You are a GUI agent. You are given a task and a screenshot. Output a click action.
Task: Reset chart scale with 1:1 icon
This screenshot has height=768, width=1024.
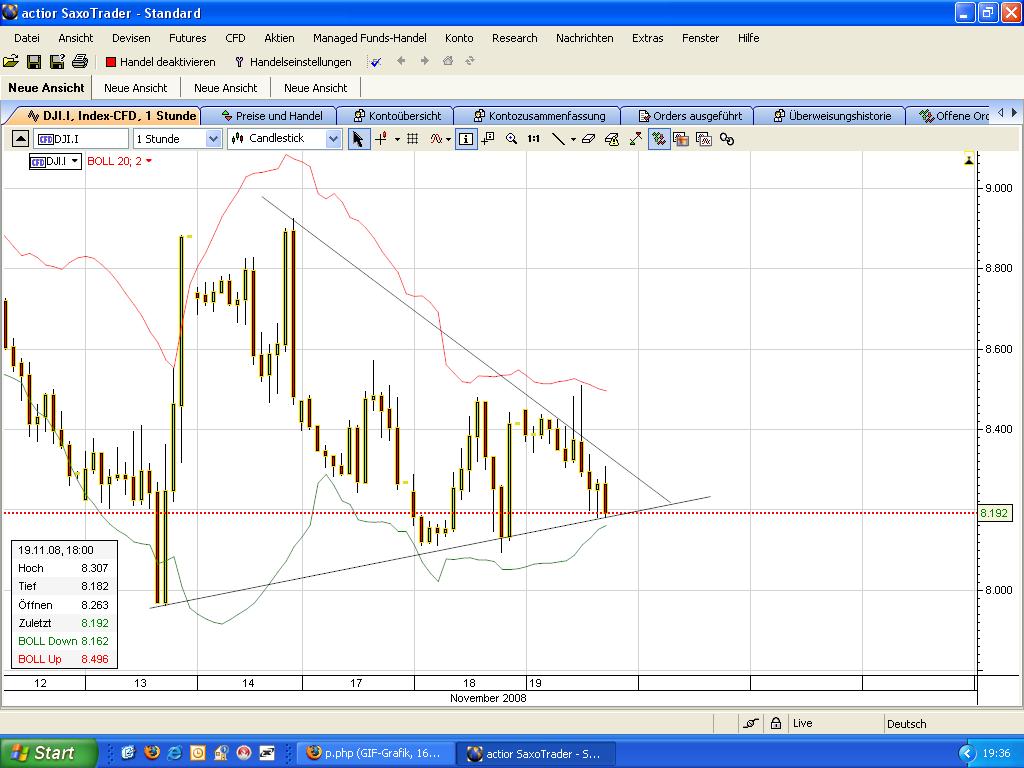pyautogui.click(x=534, y=139)
